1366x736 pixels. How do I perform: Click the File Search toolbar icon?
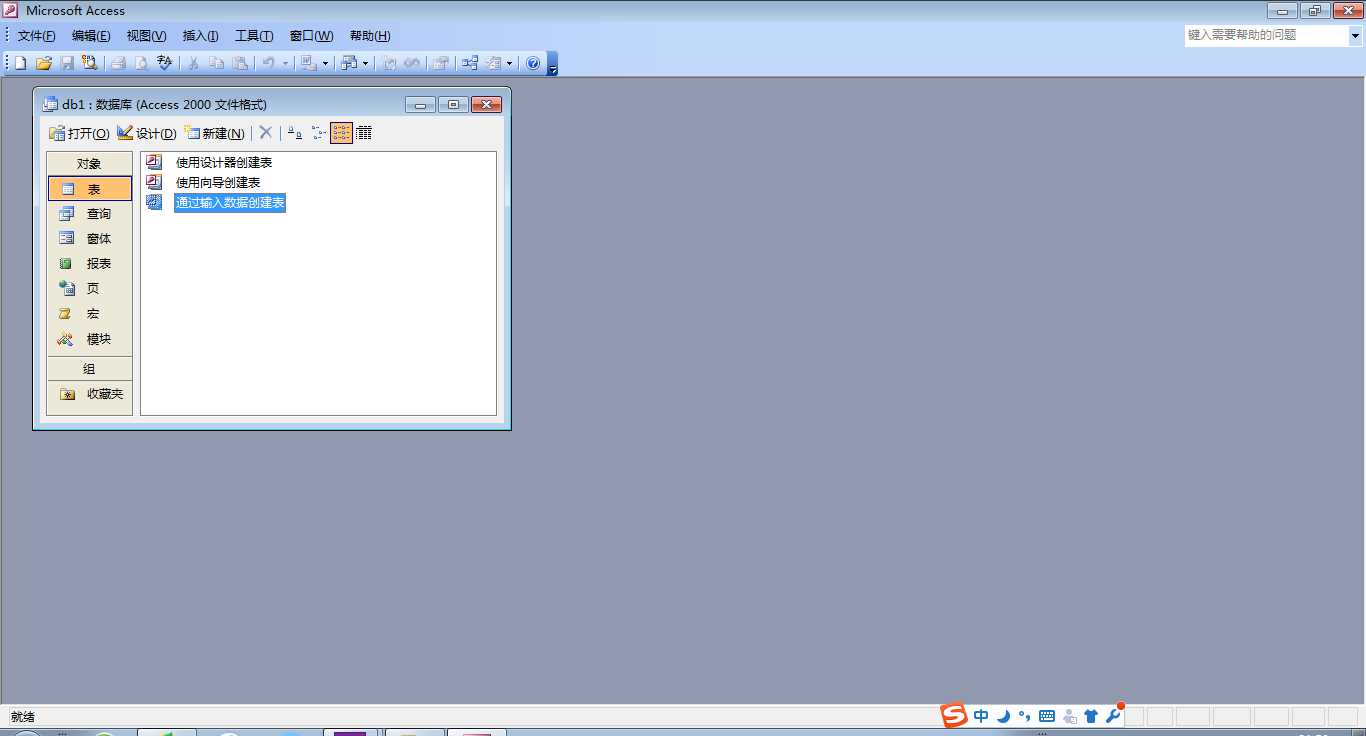pyautogui.click(x=89, y=63)
